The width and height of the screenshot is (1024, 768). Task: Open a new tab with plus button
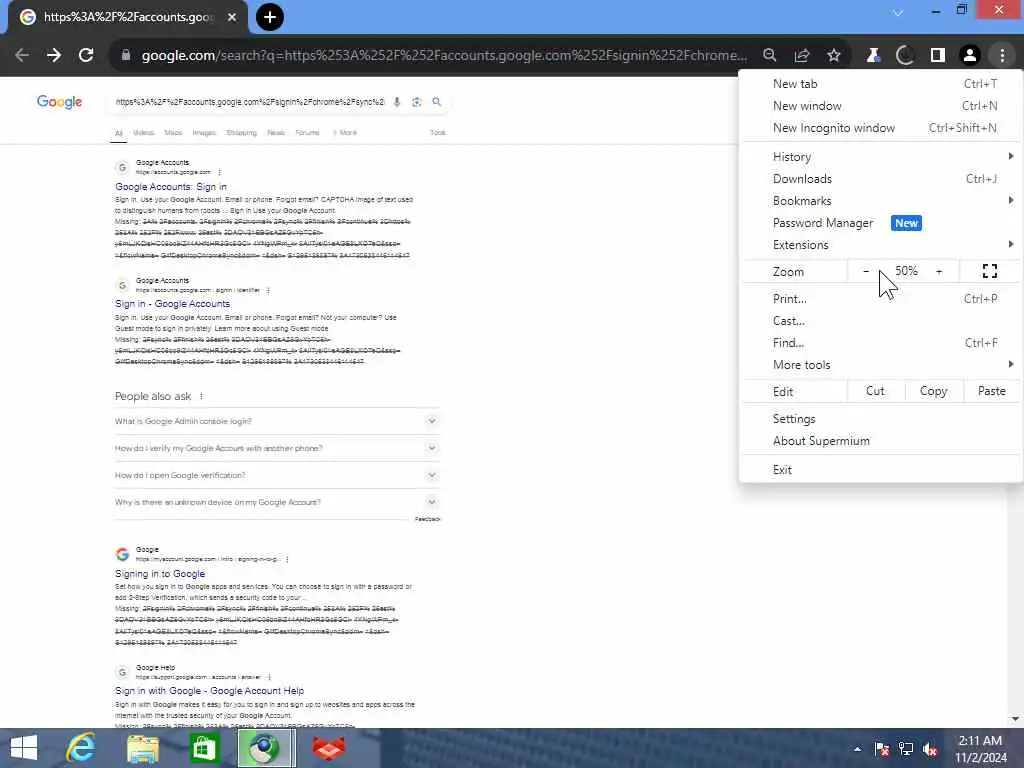pos(270,17)
